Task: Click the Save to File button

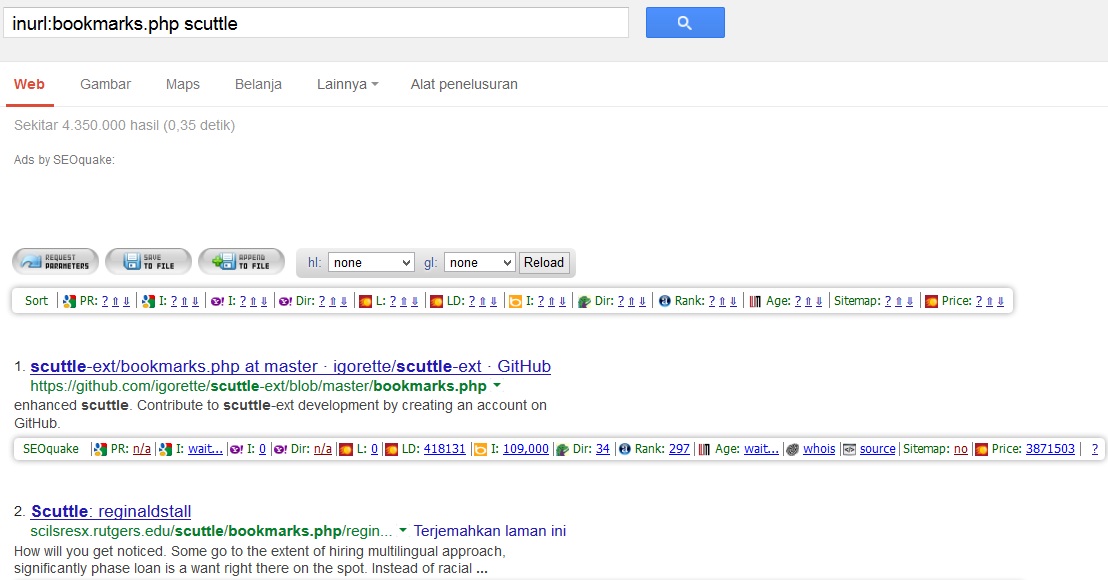Action: pyautogui.click(x=148, y=261)
